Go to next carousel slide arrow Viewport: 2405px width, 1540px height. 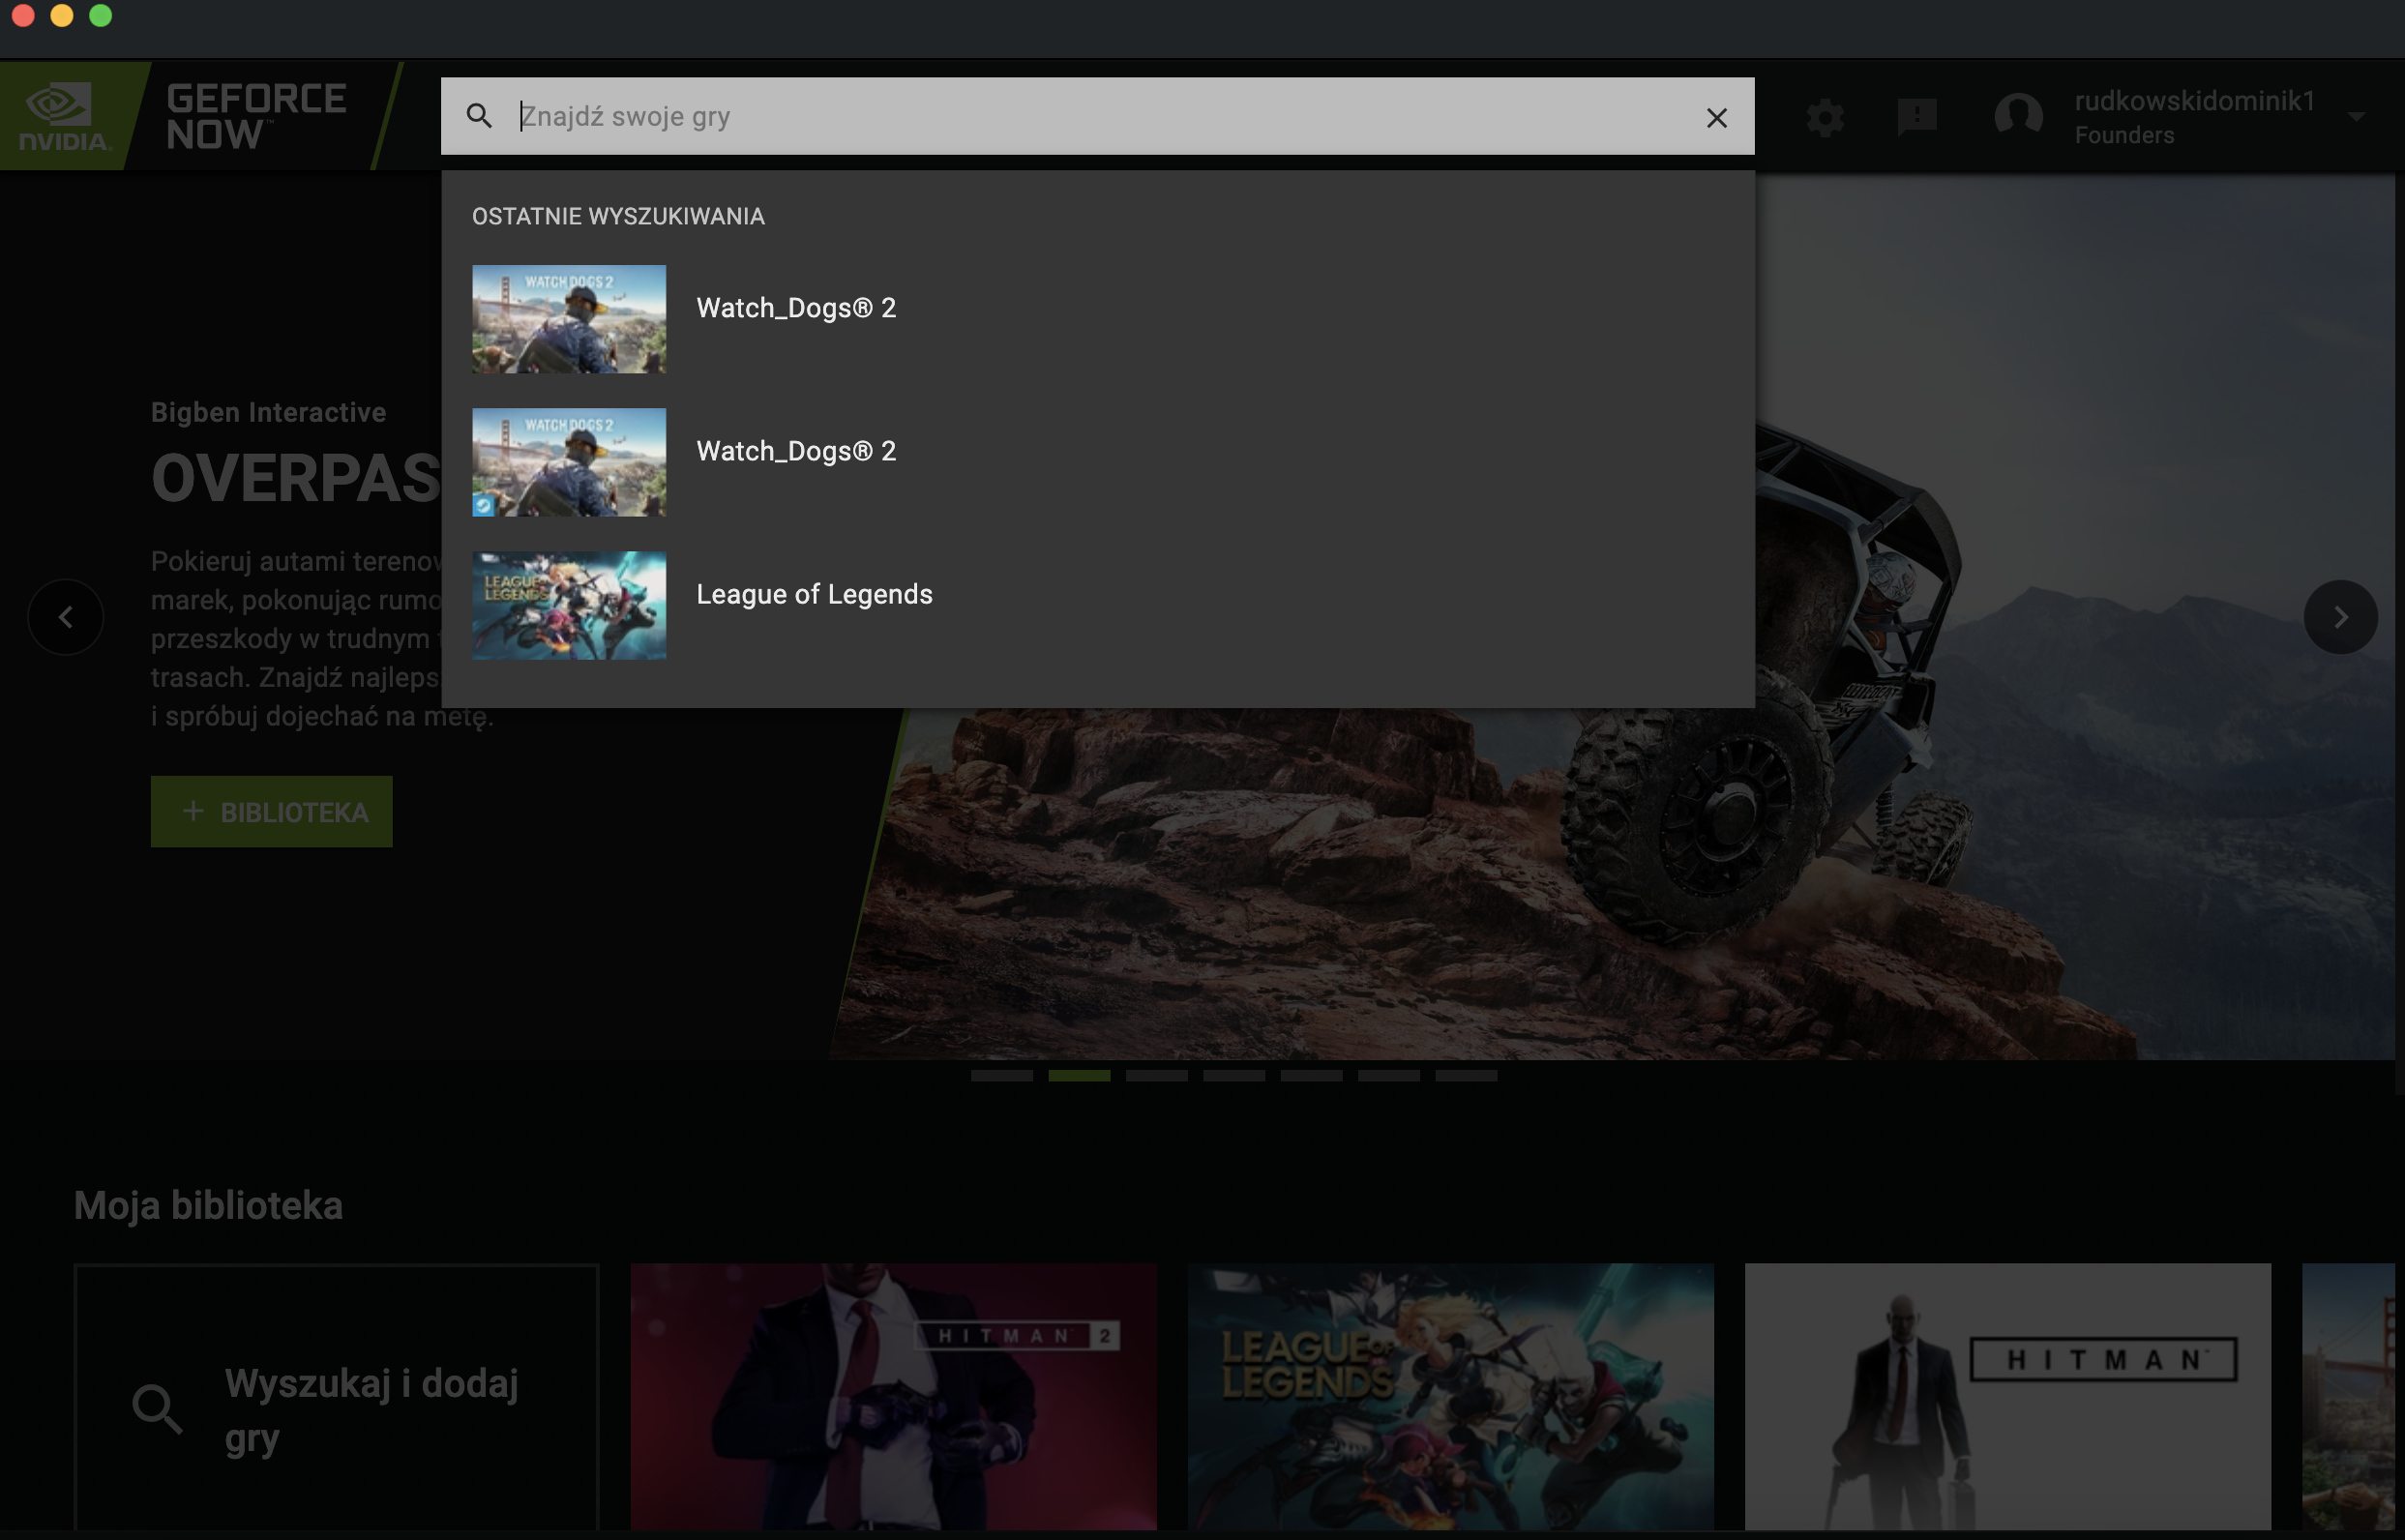pyautogui.click(x=2339, y=617)
